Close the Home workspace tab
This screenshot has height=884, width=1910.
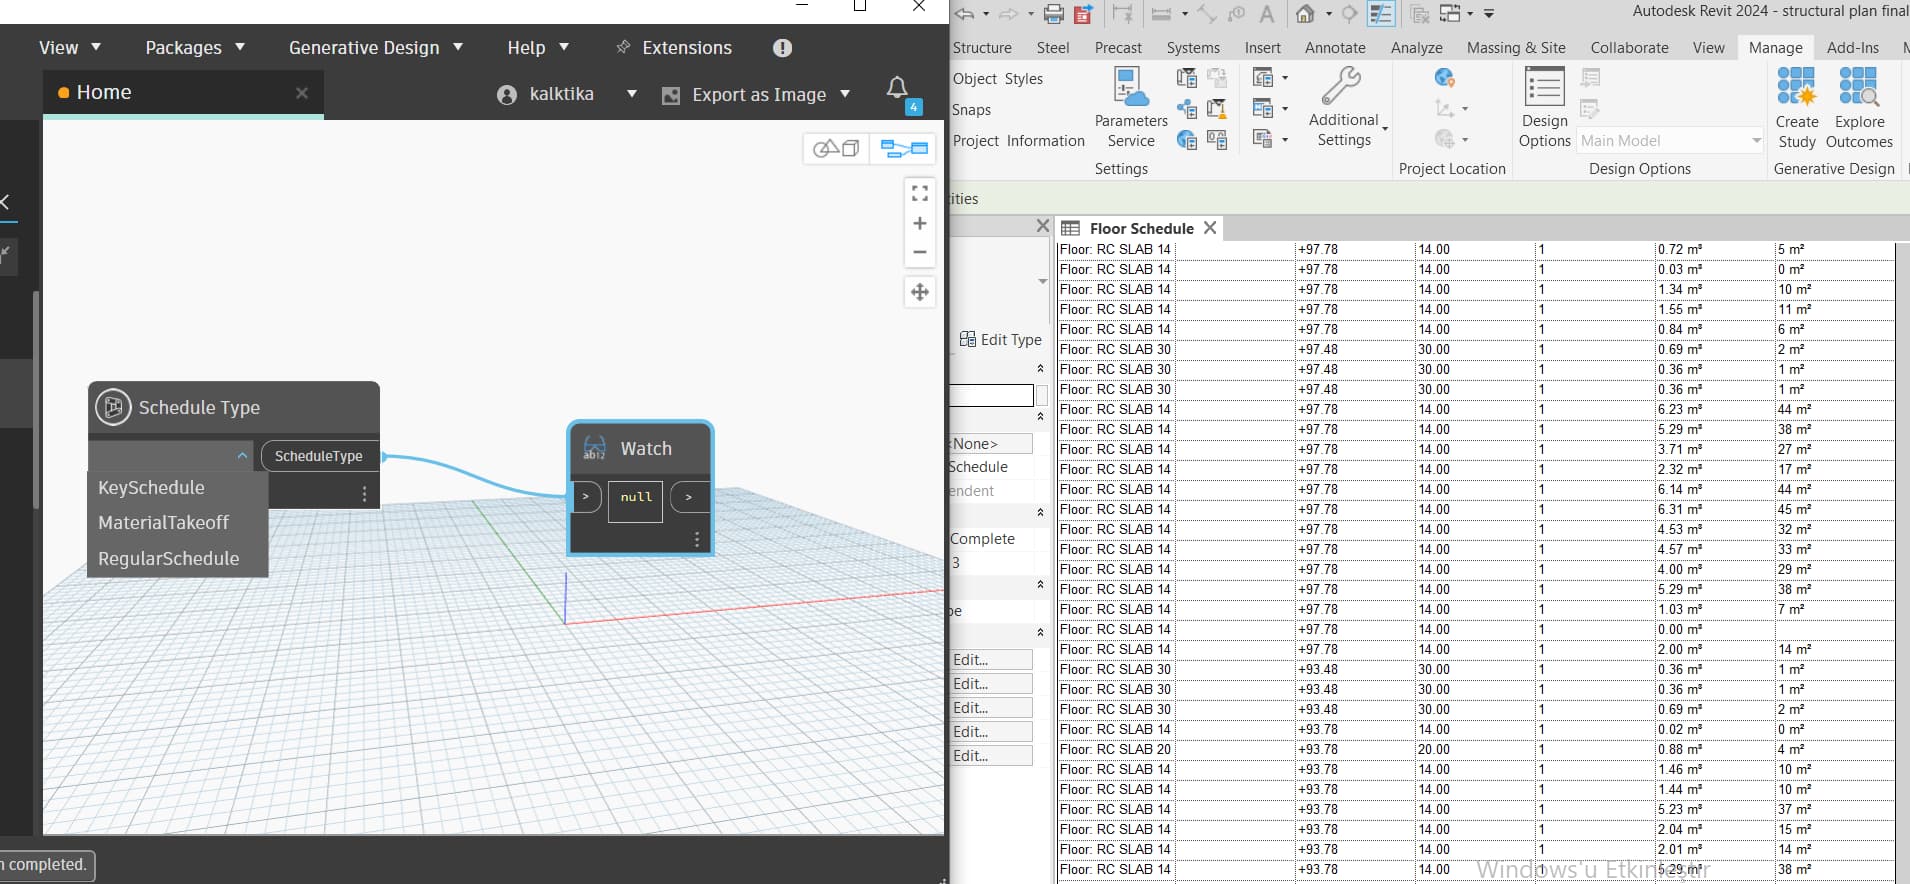[x=302, y=93]
